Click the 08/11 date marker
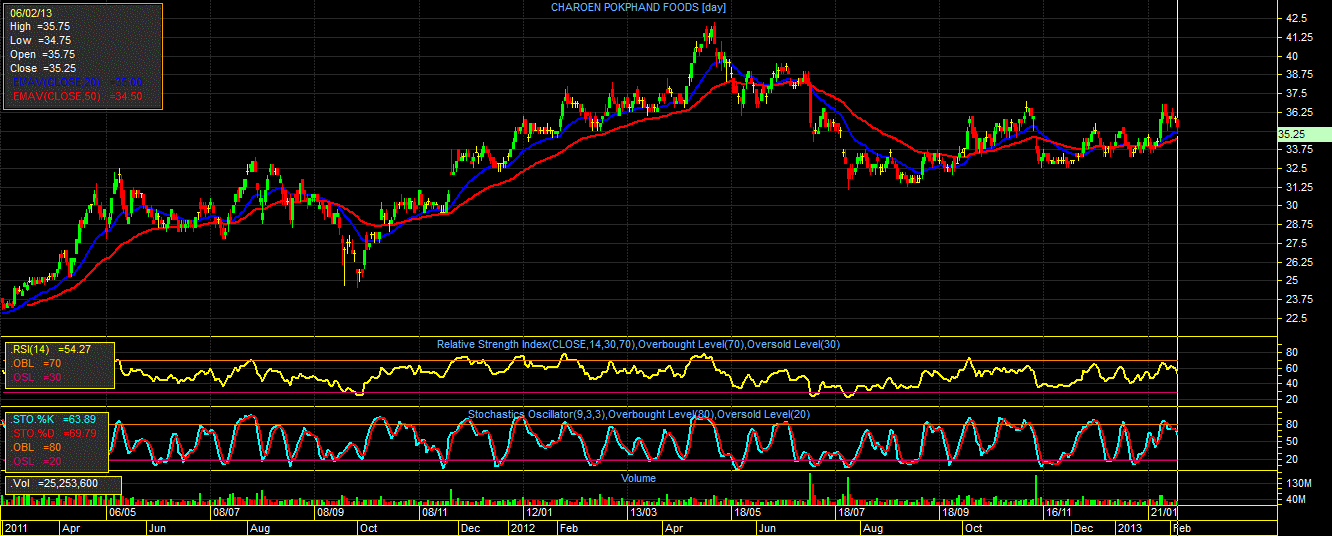This screenshot has height=536, width=1332. 435,512
